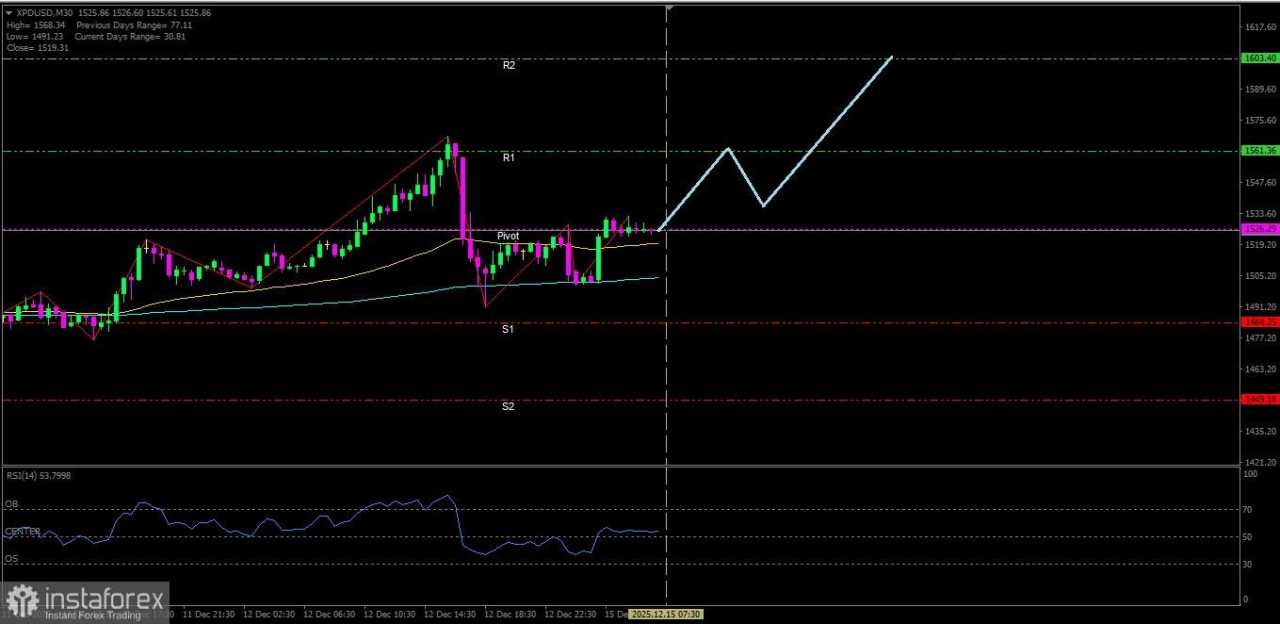Click the OS oversold level label
Screen dimensions: 1280x624
(11, 559)
